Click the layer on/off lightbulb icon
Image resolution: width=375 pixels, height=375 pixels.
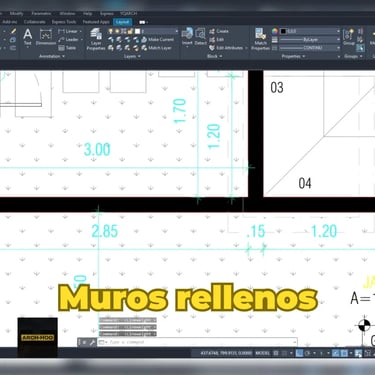pyautogui.click(x=111, y=31)
